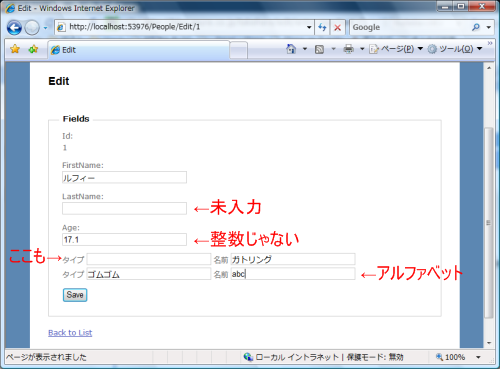This screenshot has width=500, height=369.
Task: Expand the Home button dropdown arrow
Action: click(x=305, y=49)
